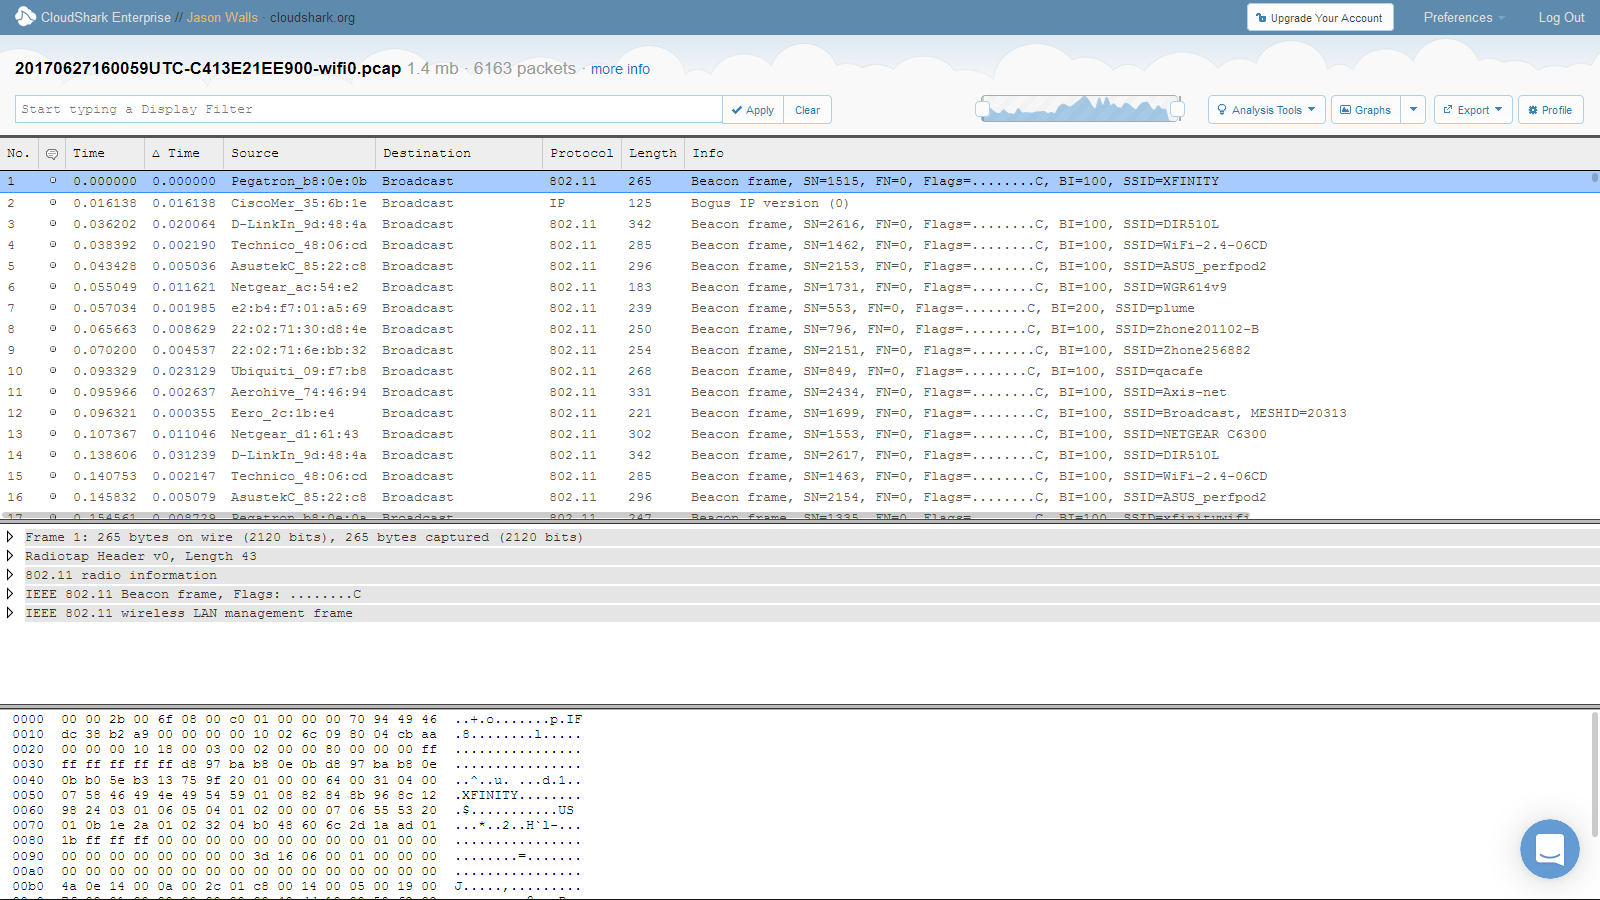This screenshot has width=1600, height=900.
Task: Click Upgrade Your Account button
Action: point(1320,18)
